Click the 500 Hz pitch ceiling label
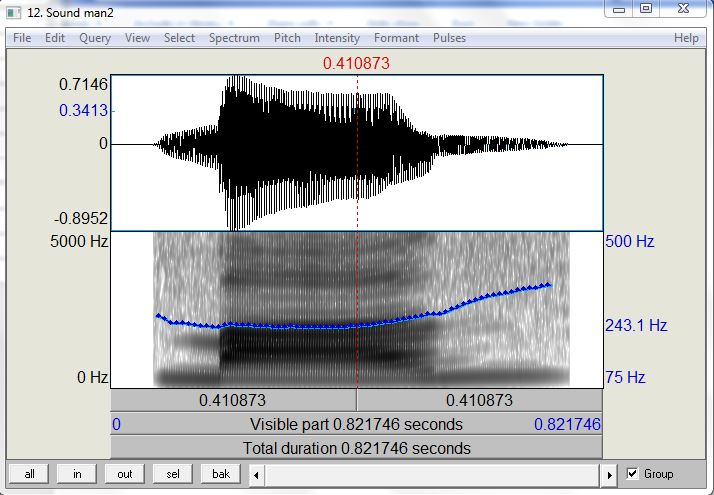Screen dimensions: 714x495 (629, 241)
